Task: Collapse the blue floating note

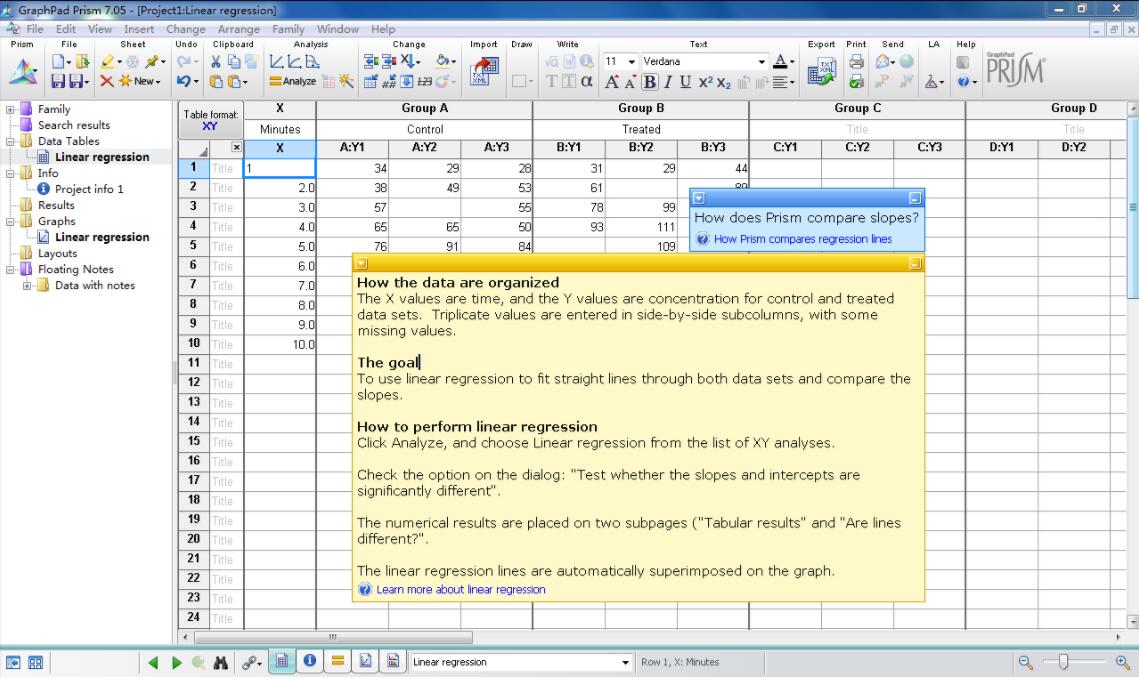Action: [x=915, y=198]
